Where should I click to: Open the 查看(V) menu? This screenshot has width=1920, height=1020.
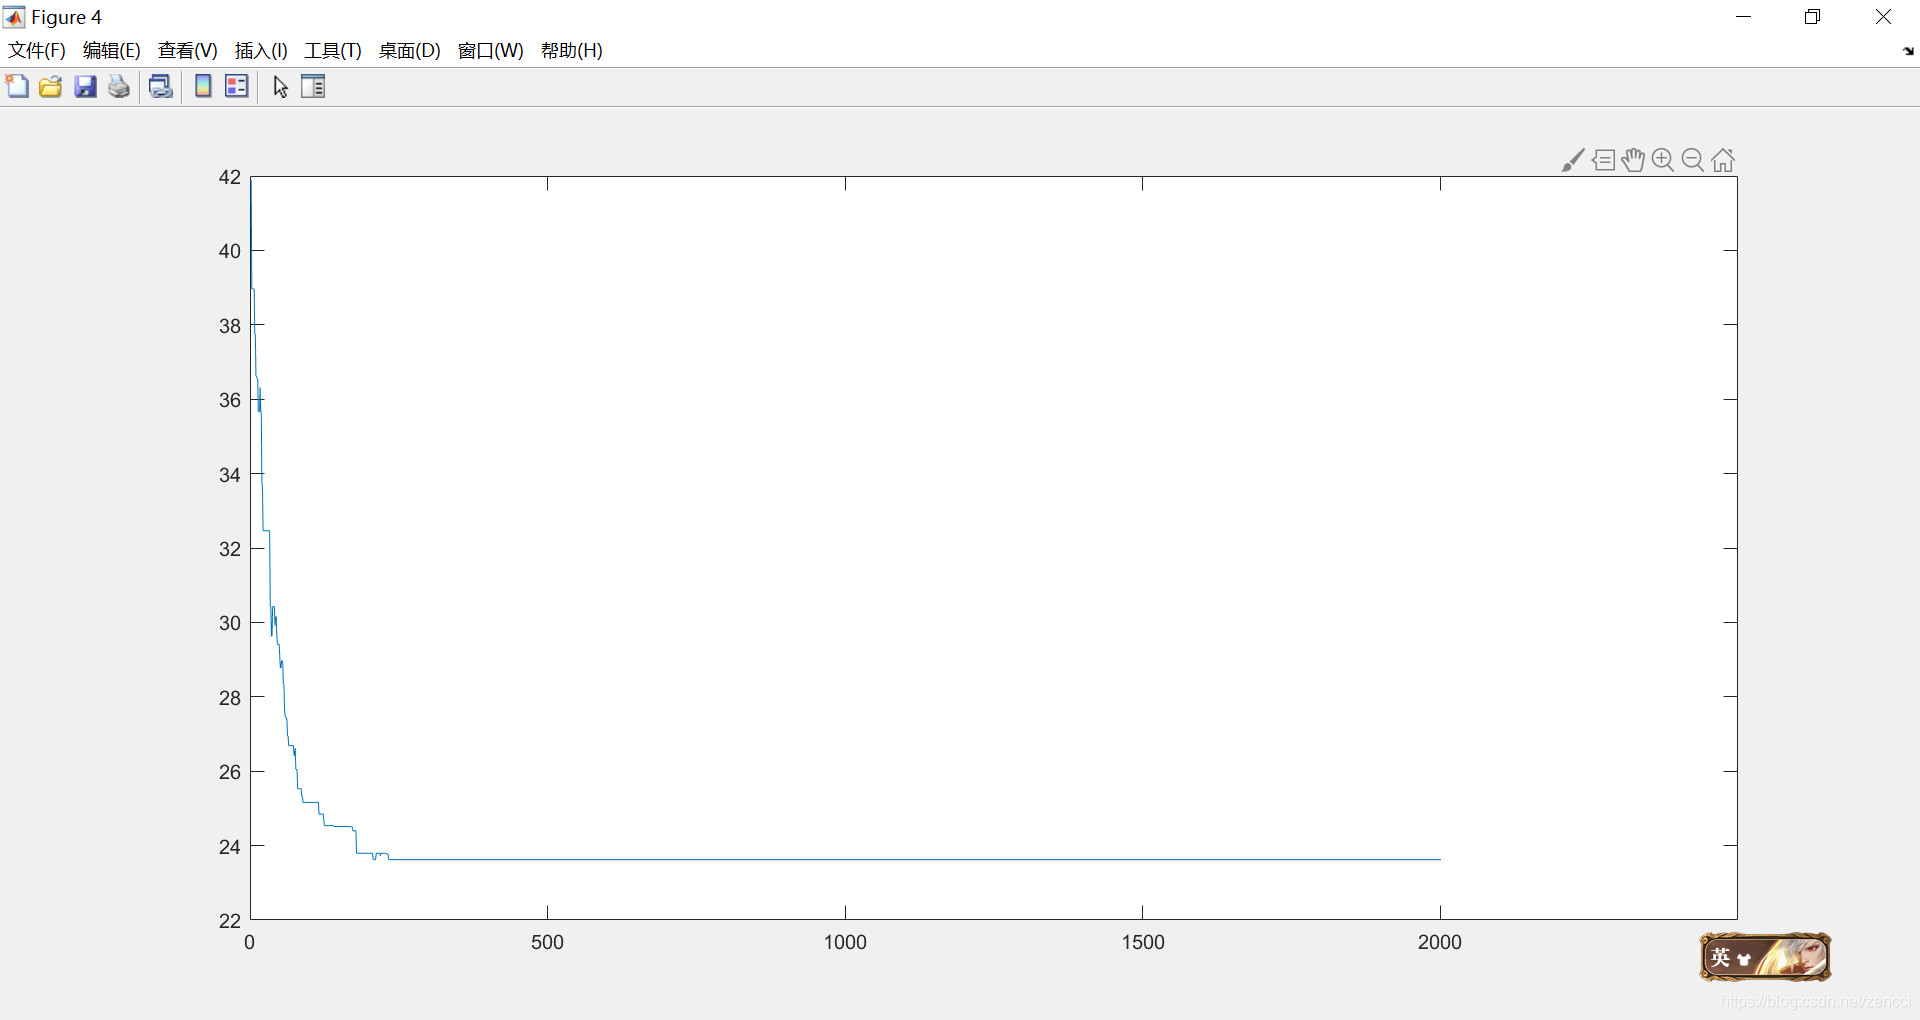point(187,51)
